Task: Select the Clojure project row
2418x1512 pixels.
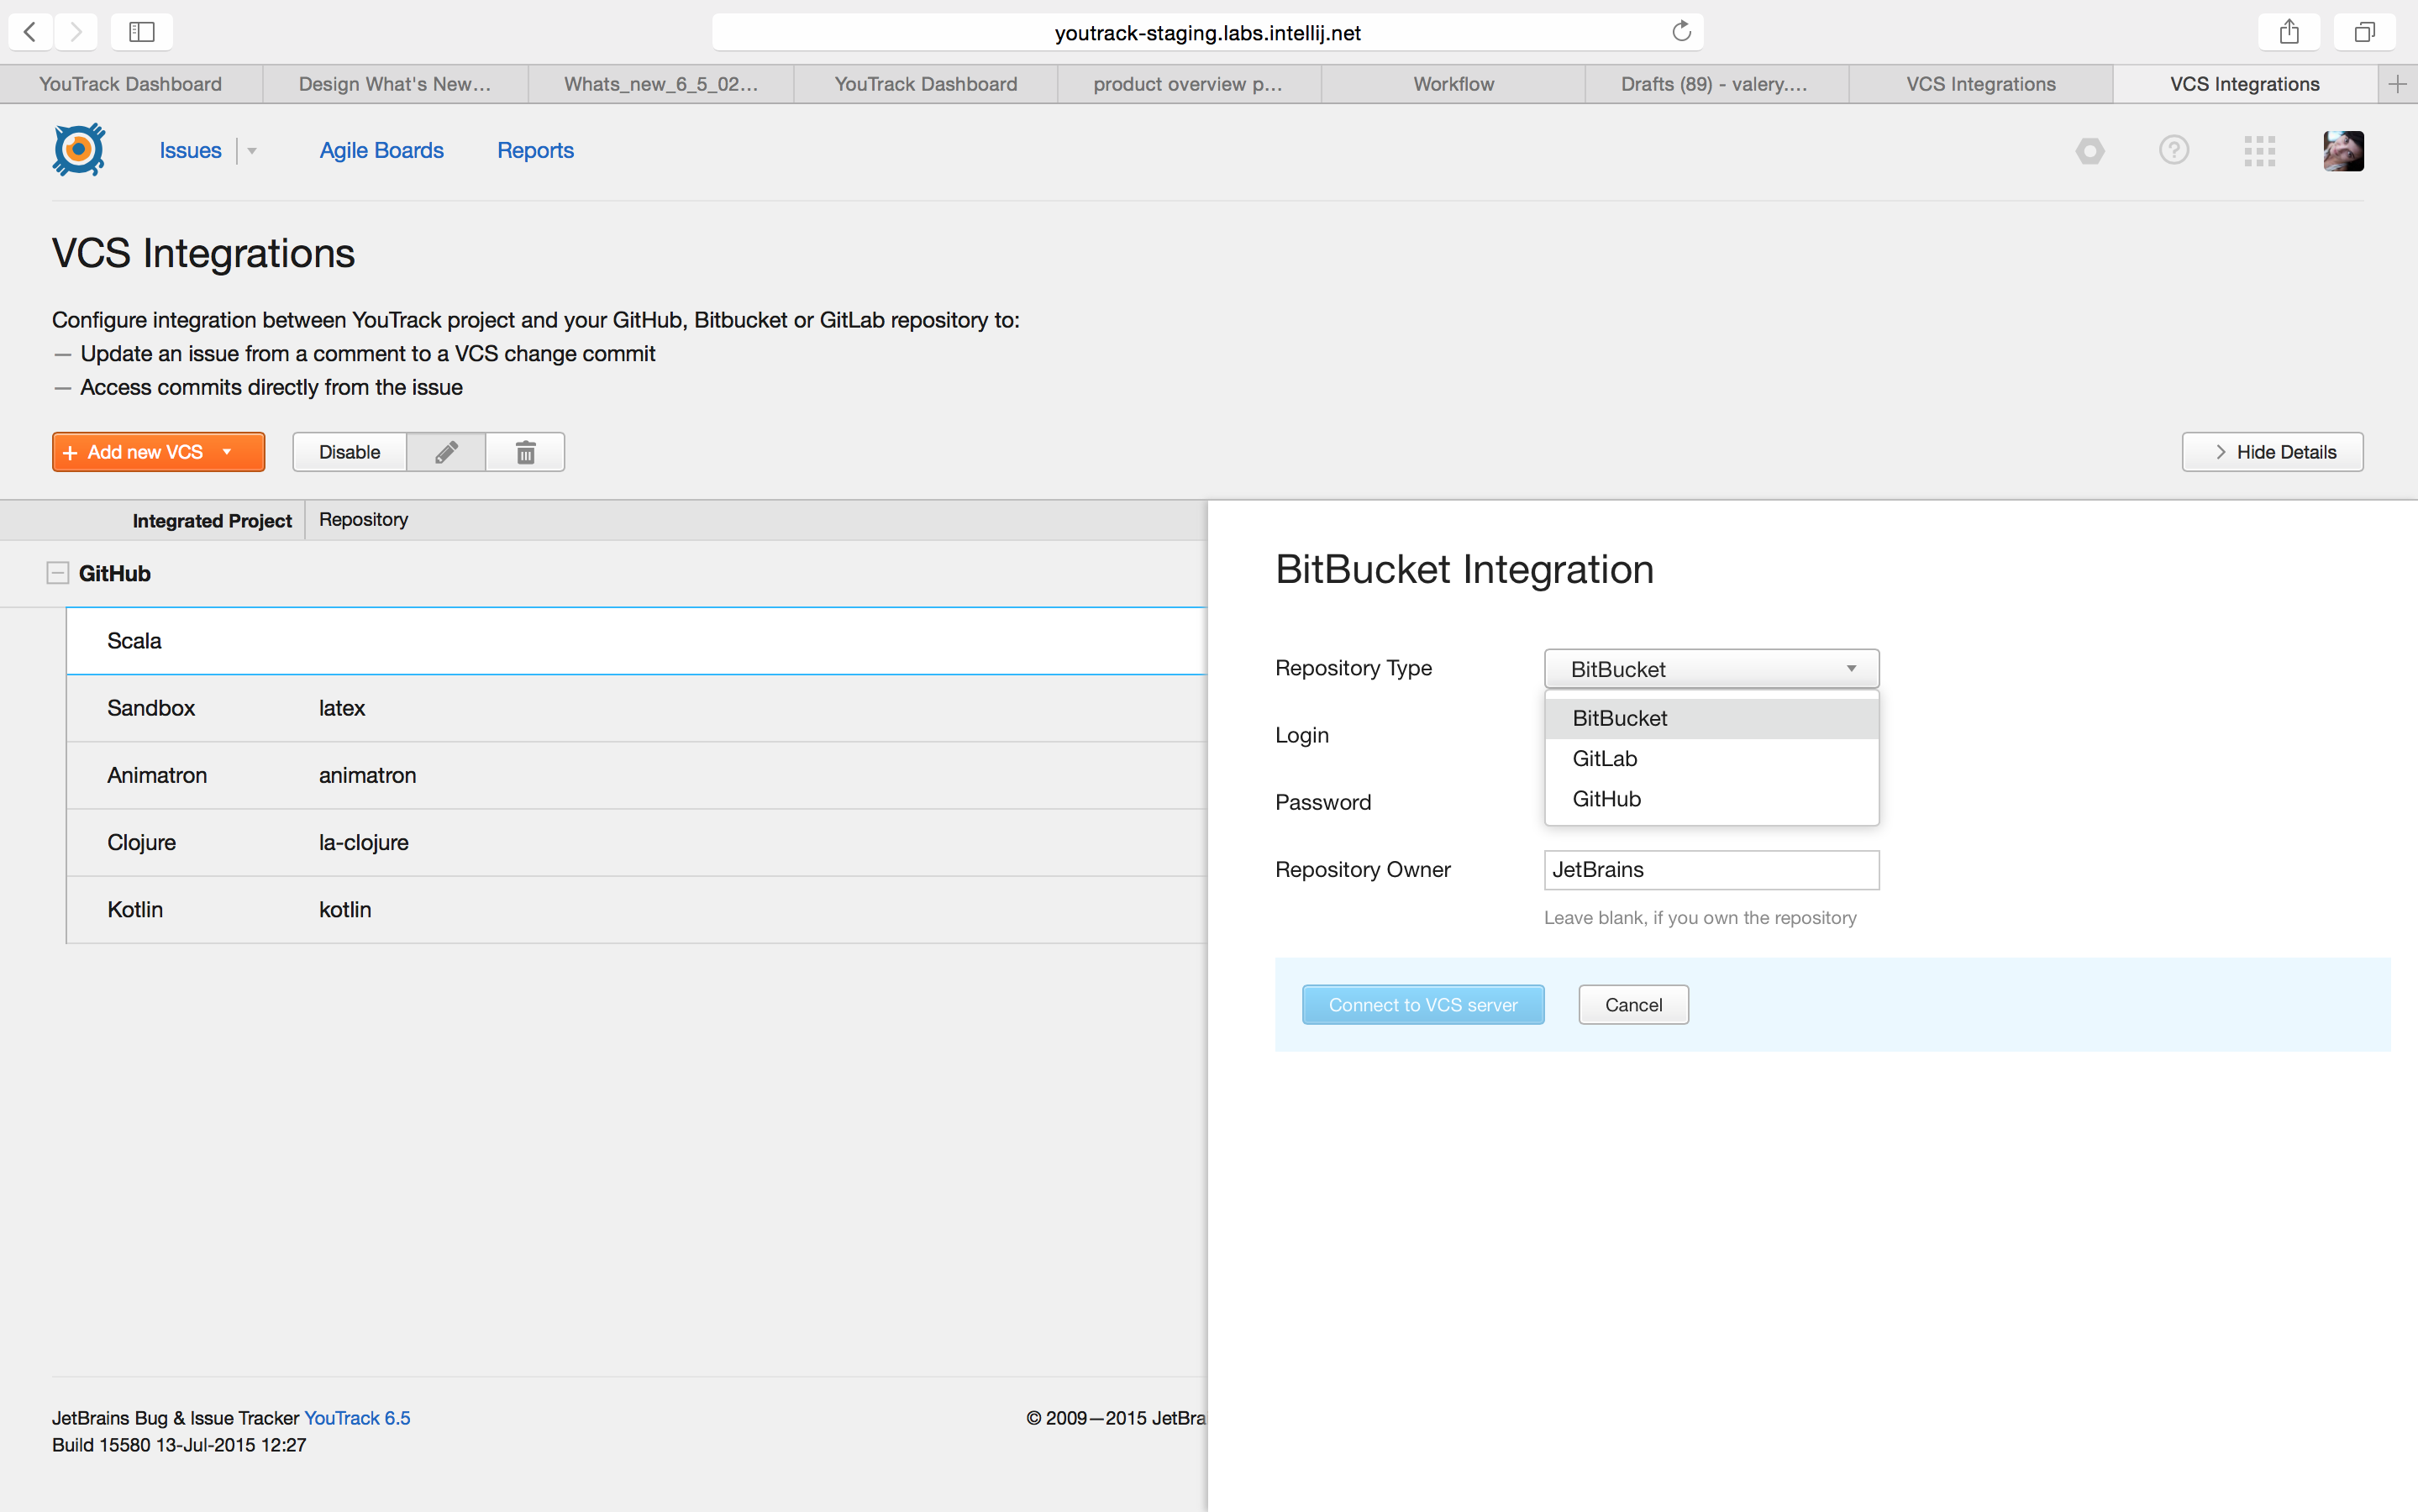Action: tap(637, 843)
